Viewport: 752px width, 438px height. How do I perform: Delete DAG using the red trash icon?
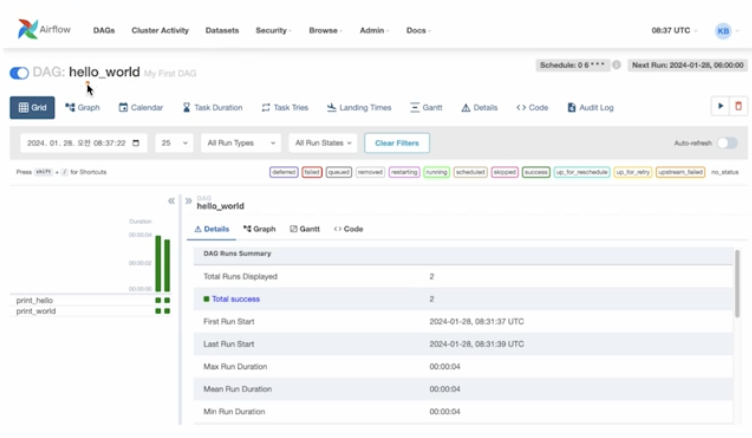(x=738, y=107)
